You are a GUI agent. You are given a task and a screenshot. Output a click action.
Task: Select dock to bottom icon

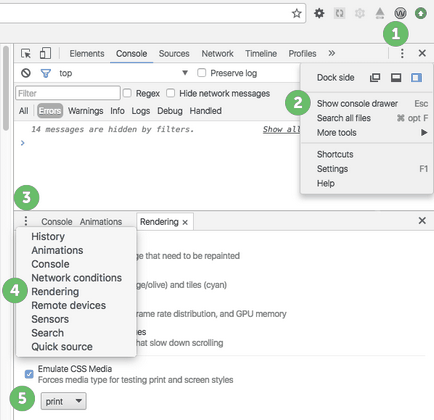pos(396,78)
